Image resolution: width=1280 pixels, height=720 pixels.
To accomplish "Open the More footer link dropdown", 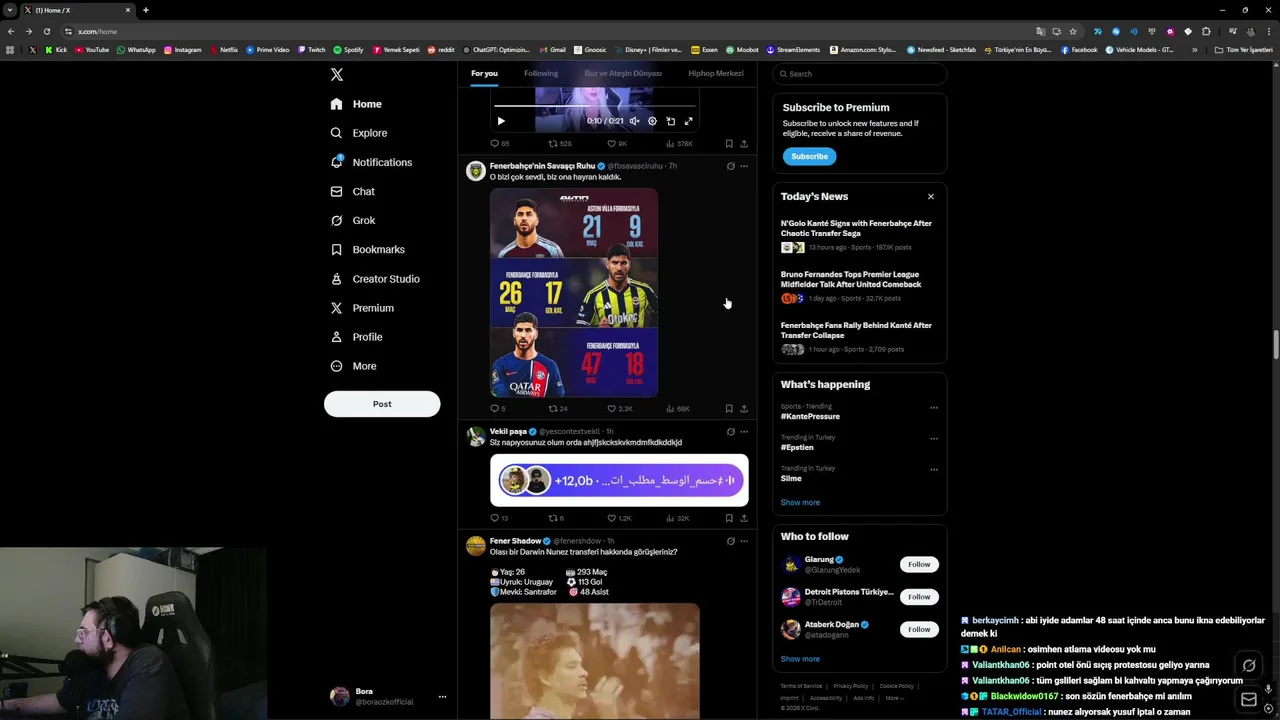I will pos(894,698).
